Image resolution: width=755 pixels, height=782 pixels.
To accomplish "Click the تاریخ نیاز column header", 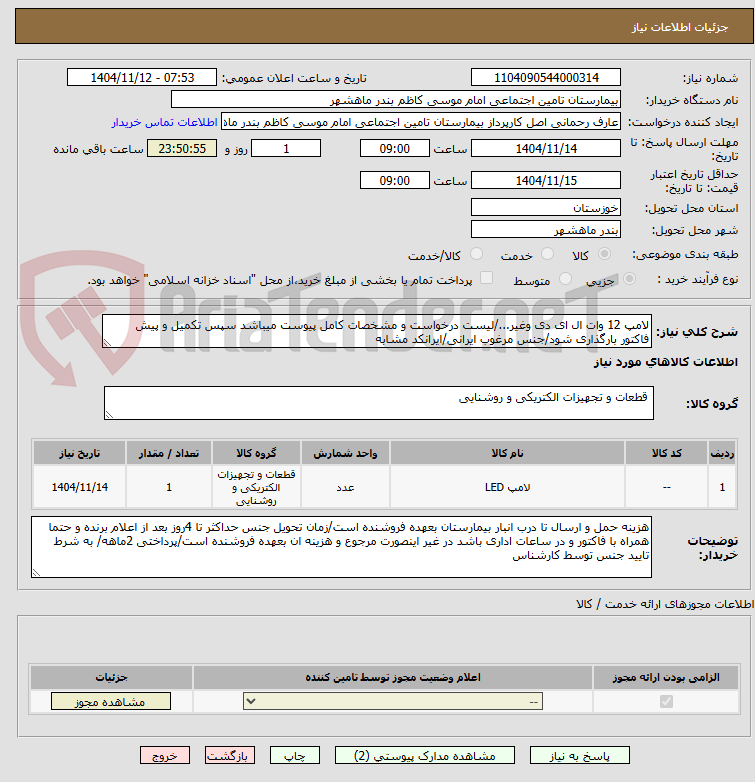I will (x=79, y=453).
